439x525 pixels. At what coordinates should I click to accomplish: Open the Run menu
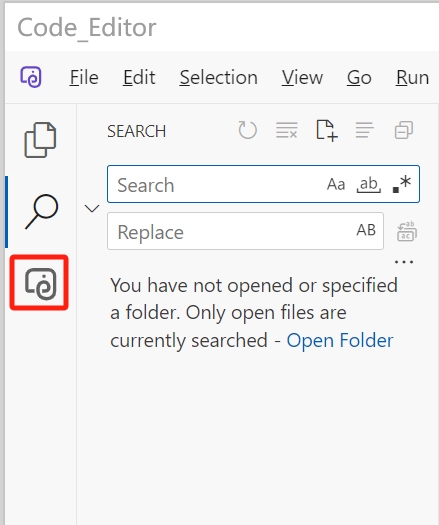413,78
